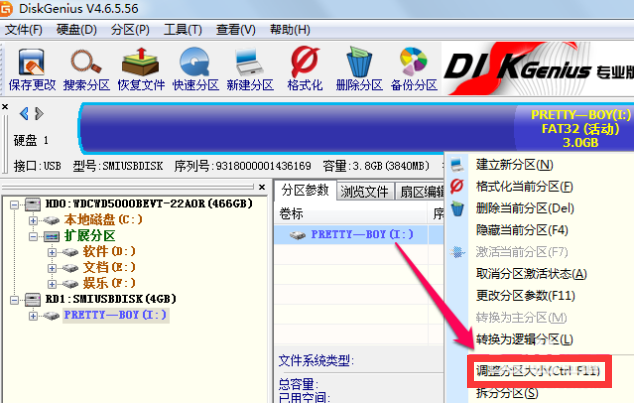
Task: Click the 快速分区 (Quick Partition) icon
Action: (x=194, y=66)
